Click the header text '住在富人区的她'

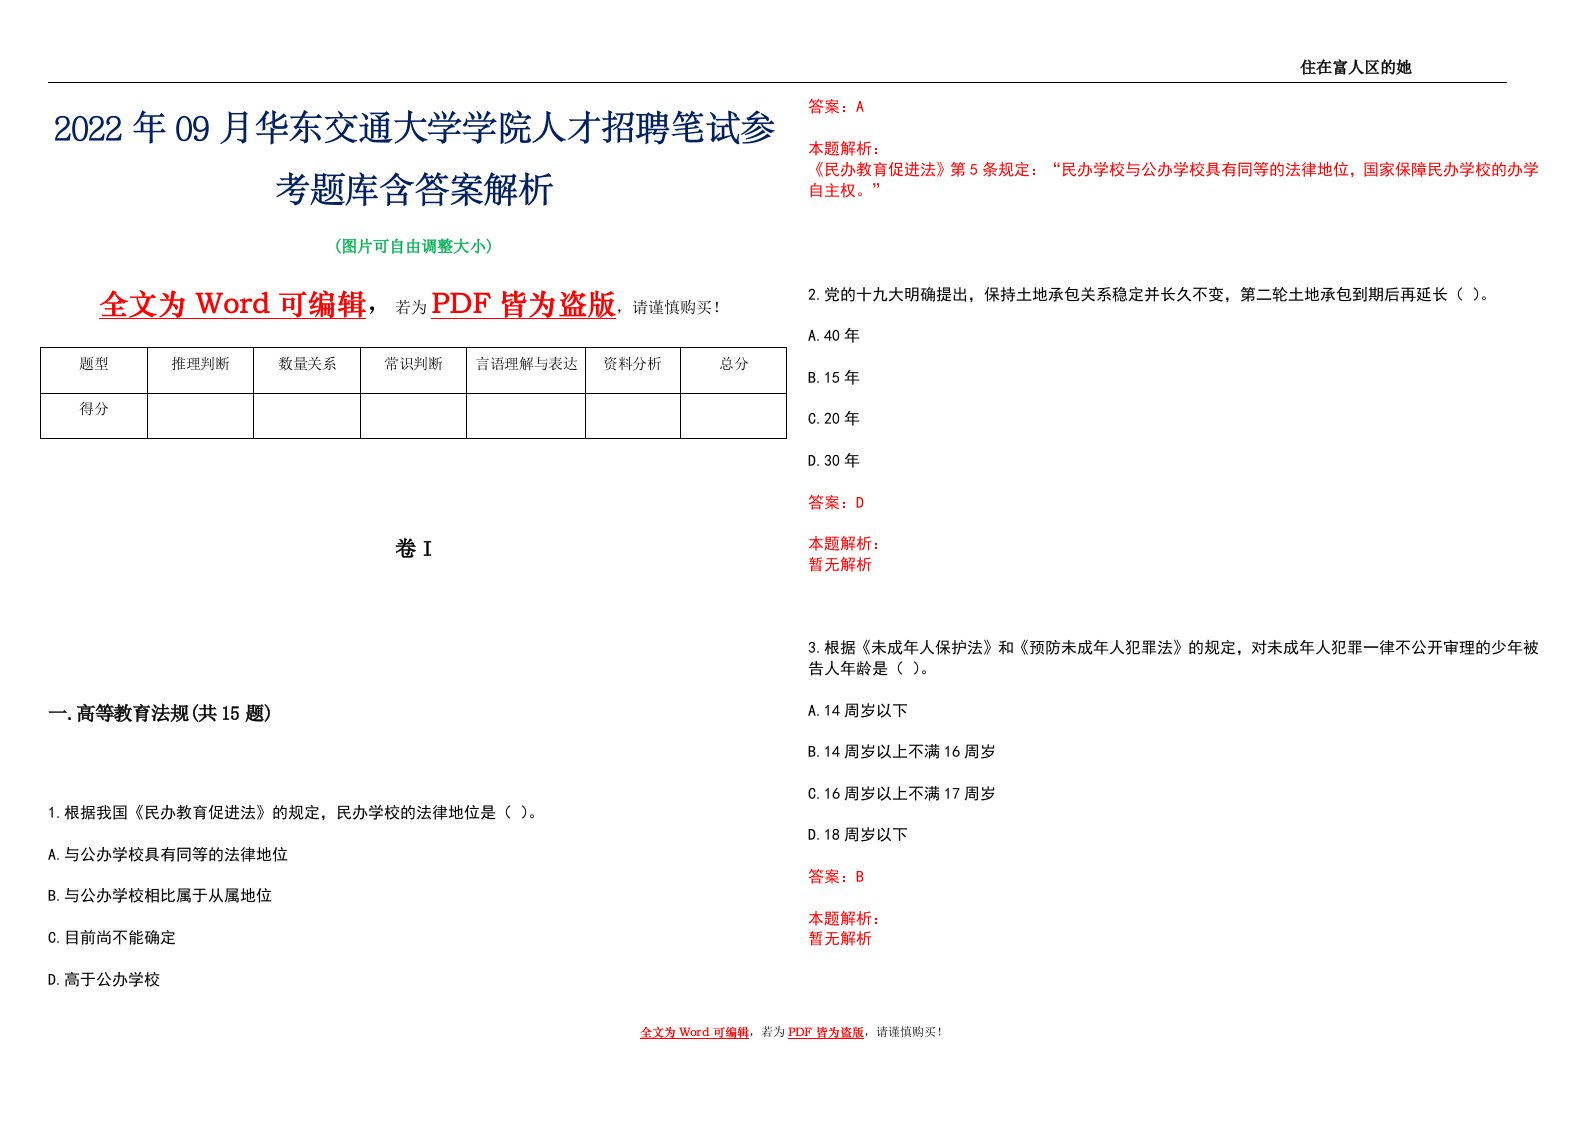1355,67
